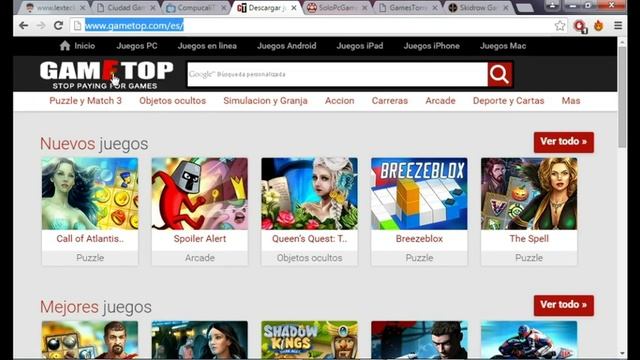This screenshot has width=640, height=360.
Task: Open the Objetos ocultos category link
Action: pyautogui.click(x=172, y=101)
